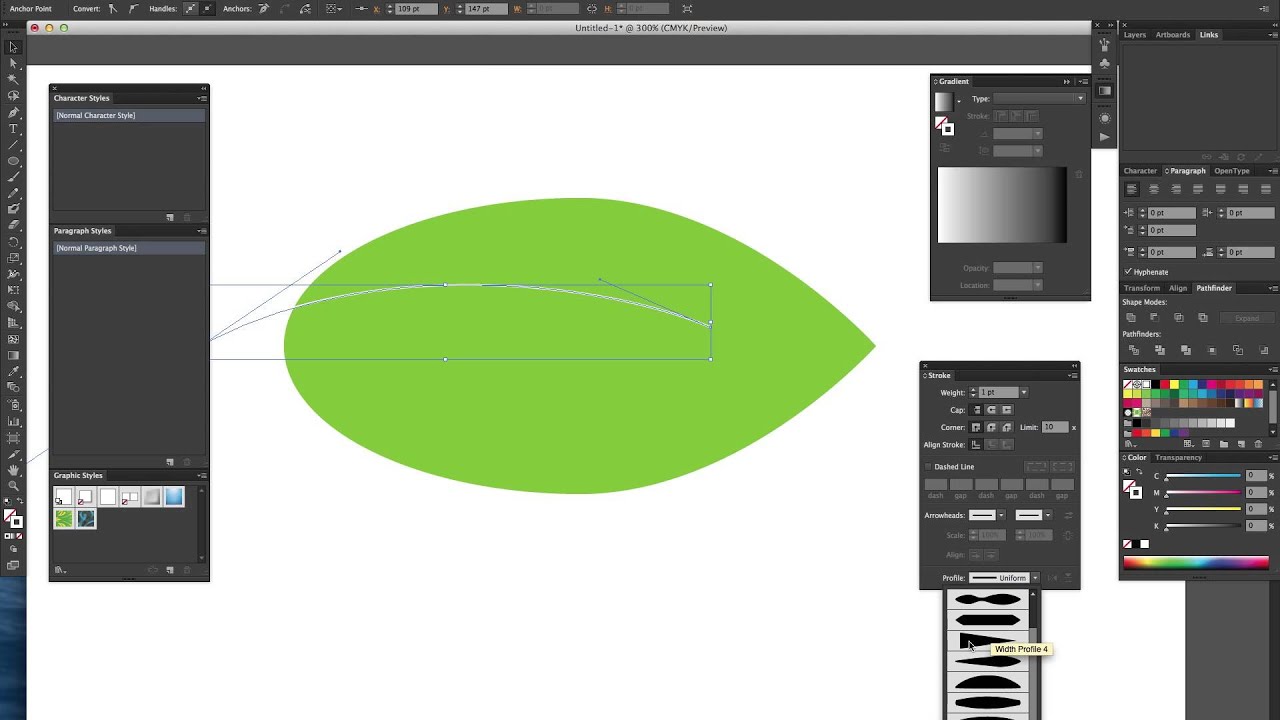Open the stroke Weight dropdown arrow

tap(1023, 392)
